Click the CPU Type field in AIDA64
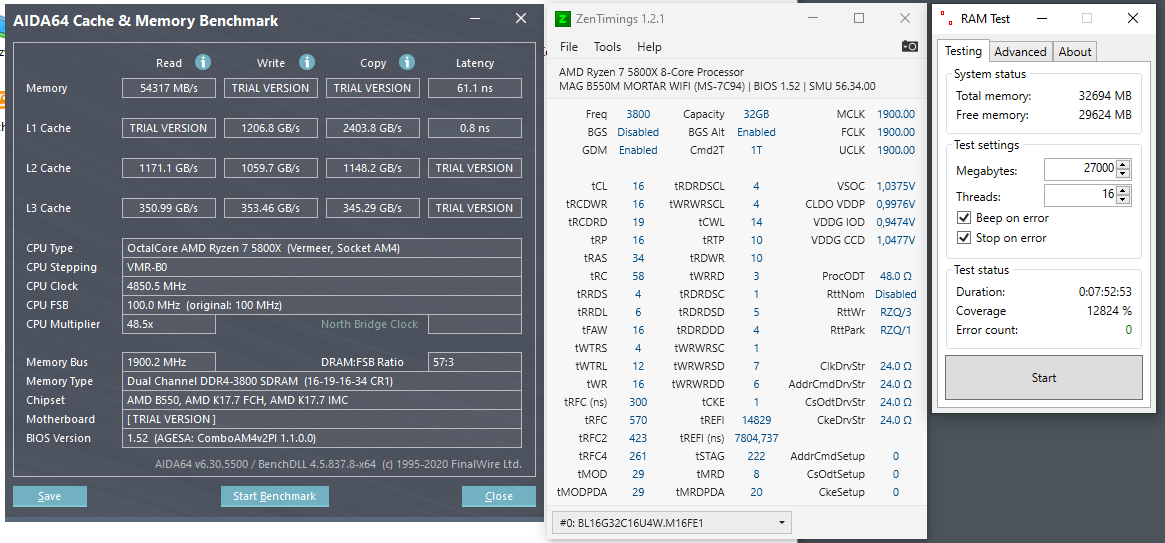The image size is (1165, 543). click(x=322, y=248)
